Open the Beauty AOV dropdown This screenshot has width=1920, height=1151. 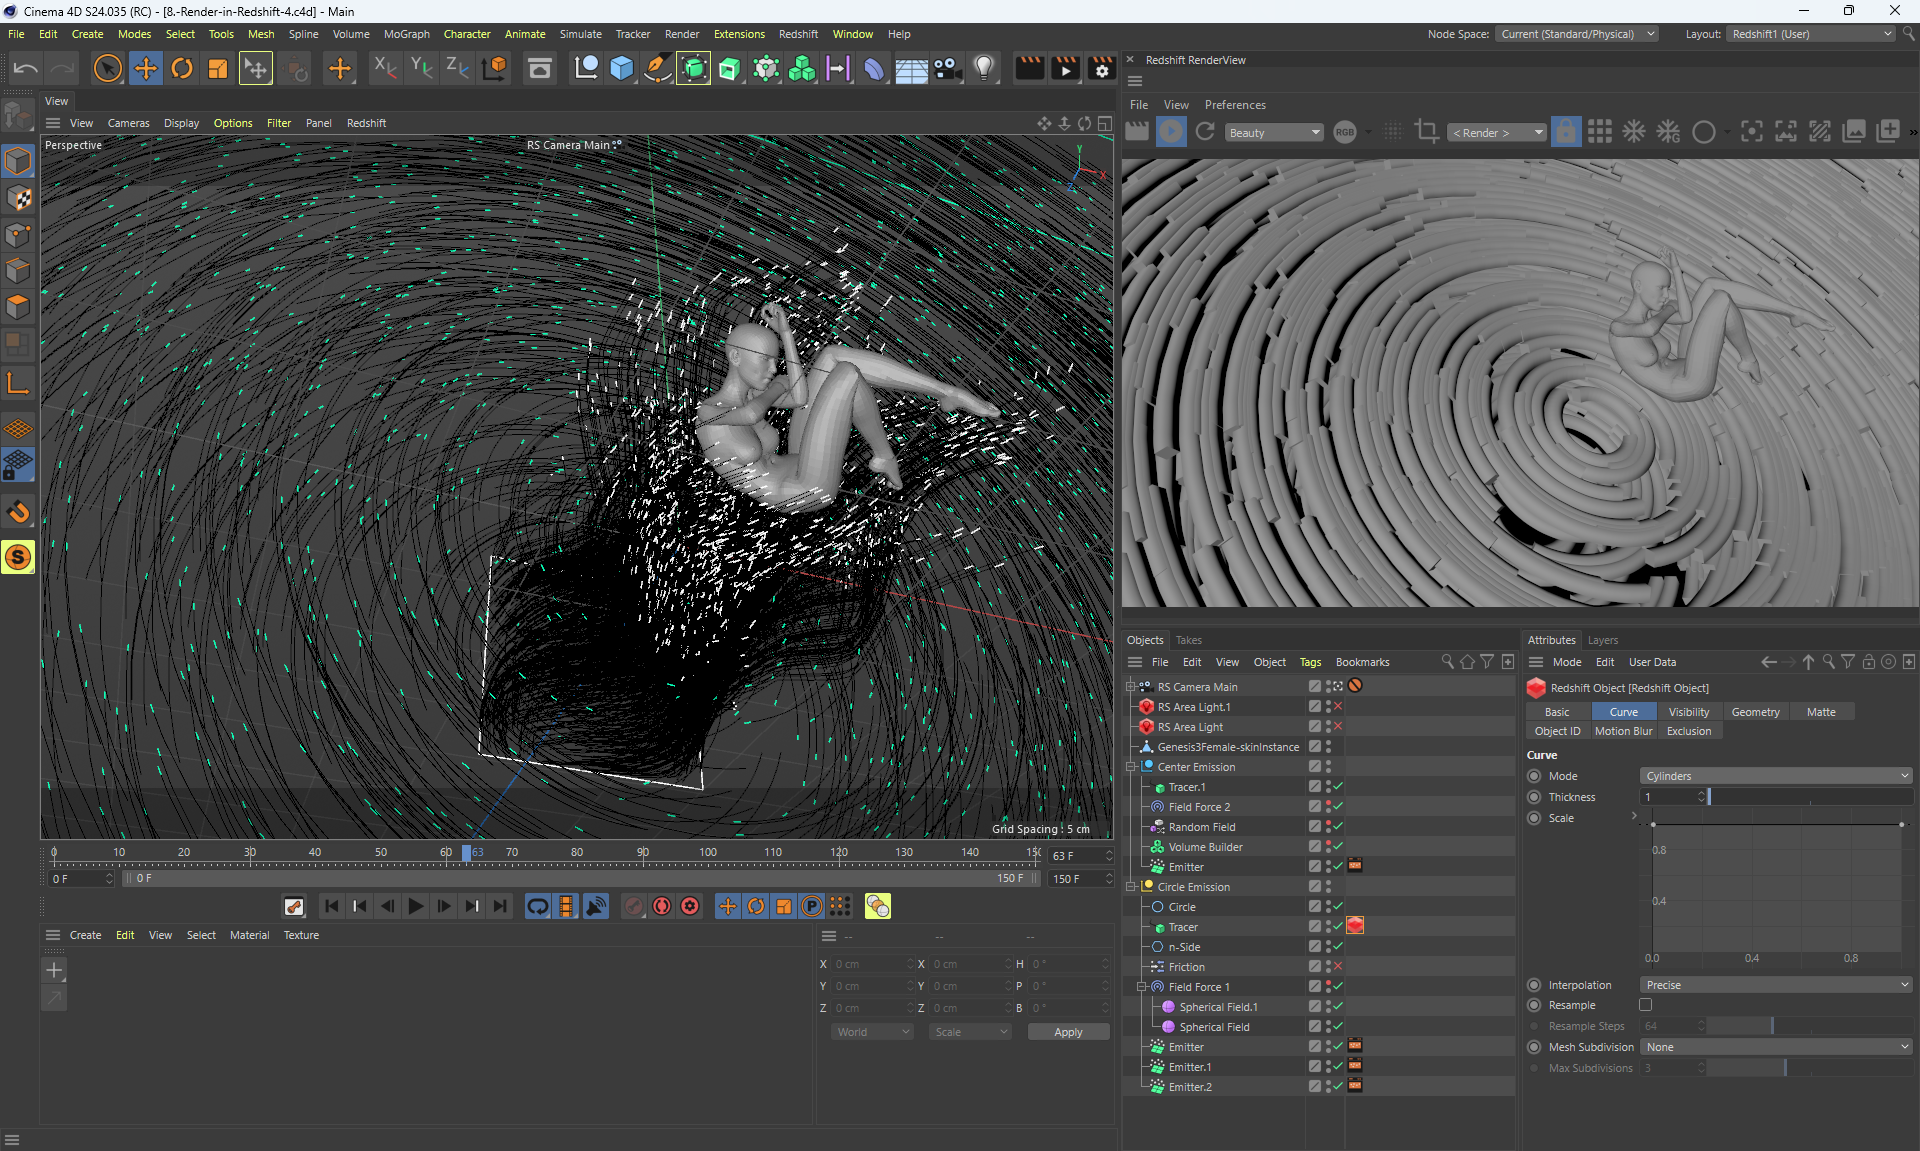[1273, 132]
